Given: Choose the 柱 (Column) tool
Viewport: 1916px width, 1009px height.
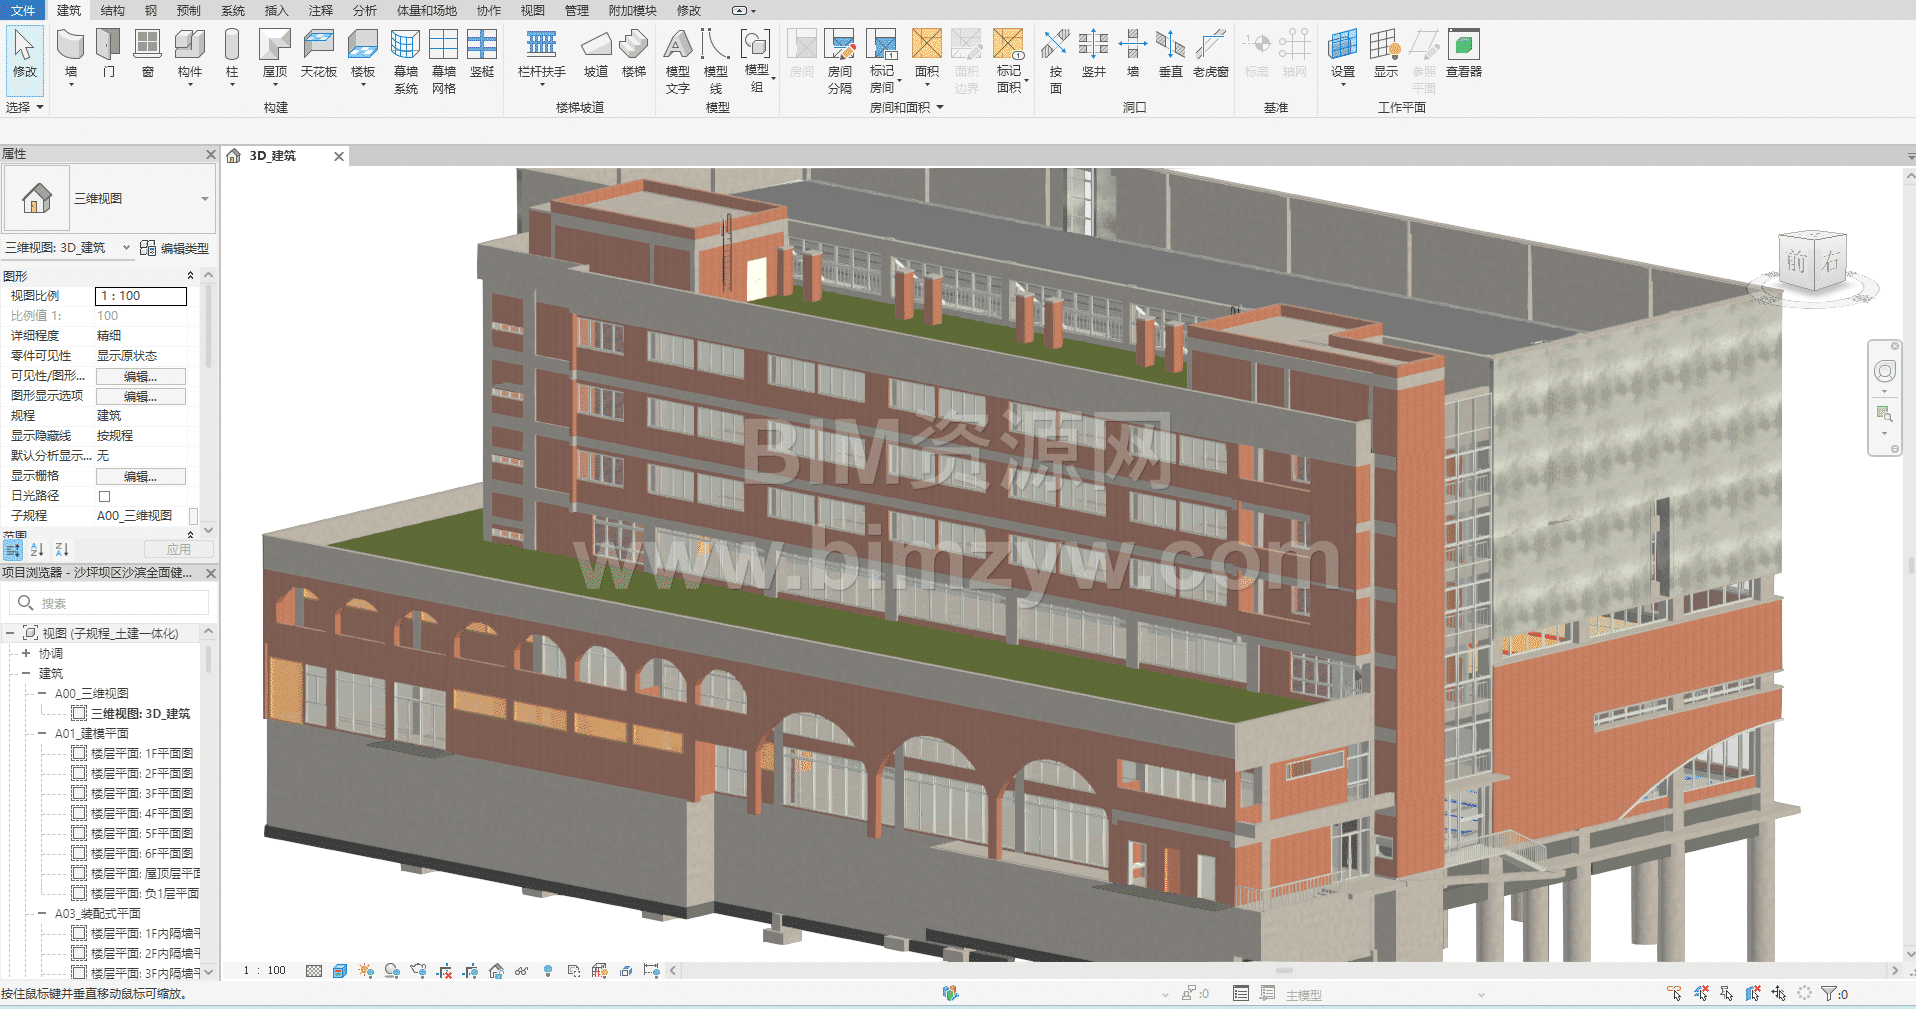Looking at the screenshot, I should pyautogui.click(x=232, y=55).
